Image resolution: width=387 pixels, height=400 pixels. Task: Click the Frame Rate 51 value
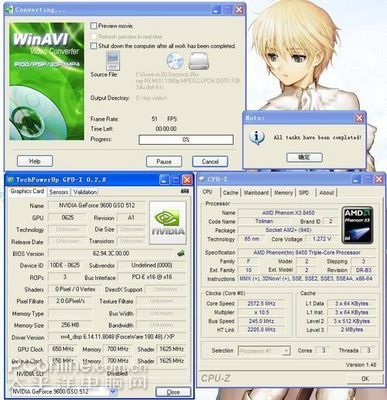[x=154, y=119]
